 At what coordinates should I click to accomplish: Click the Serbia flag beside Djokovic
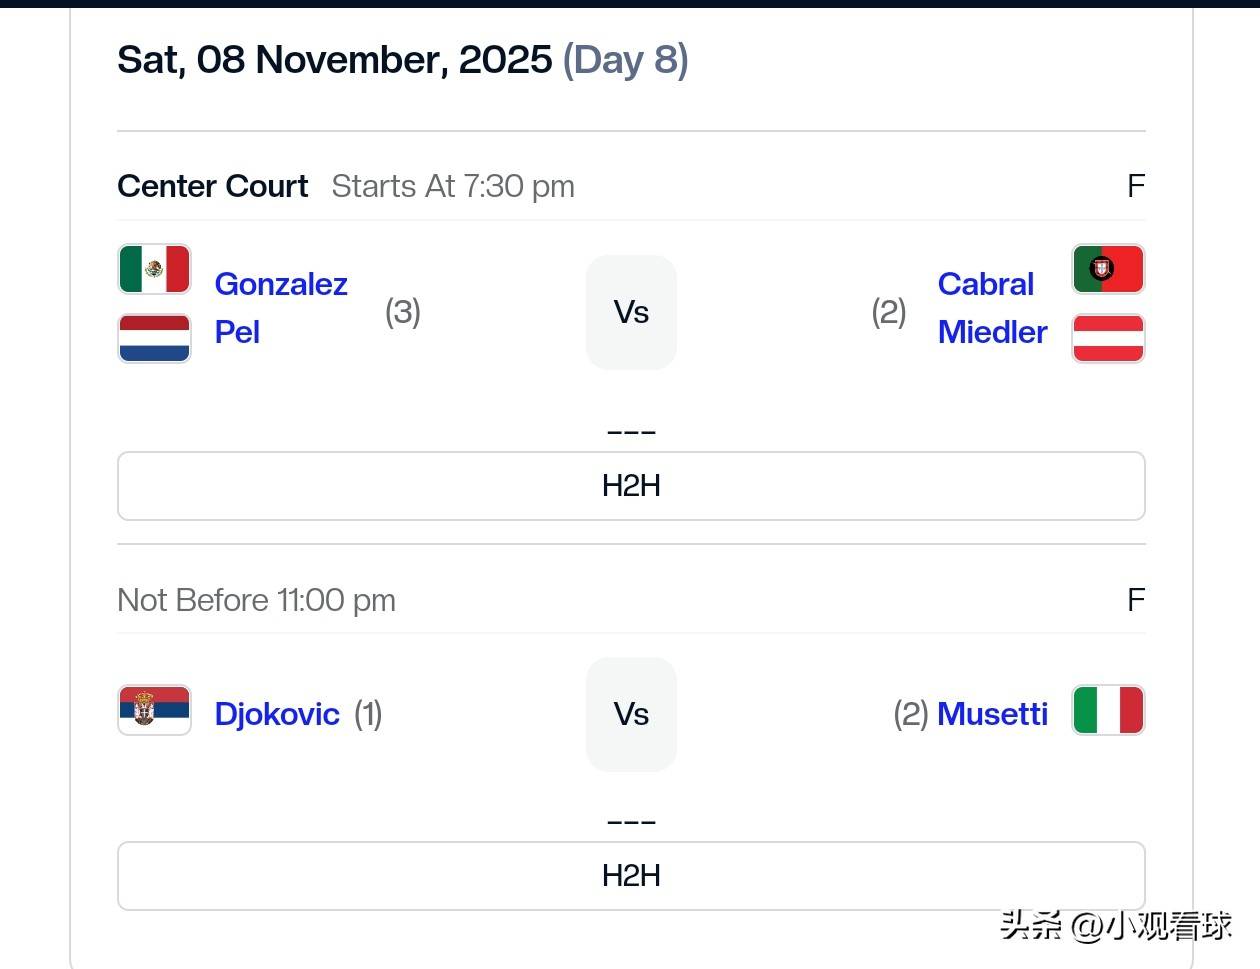(154, 710)
